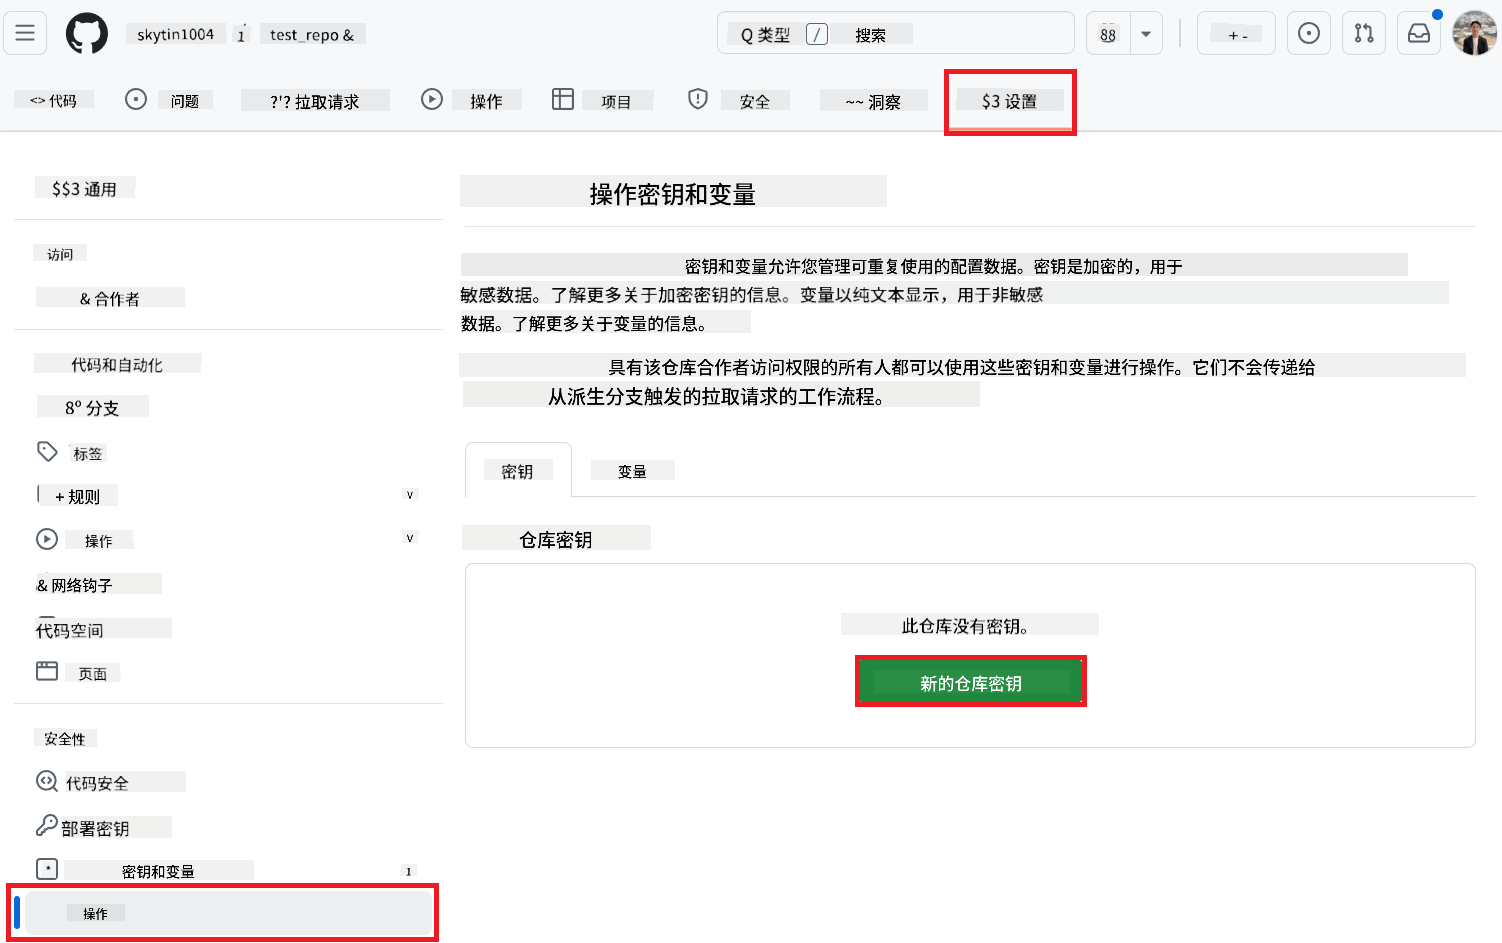Open 标签 settings in sidebar

point(88,453)
